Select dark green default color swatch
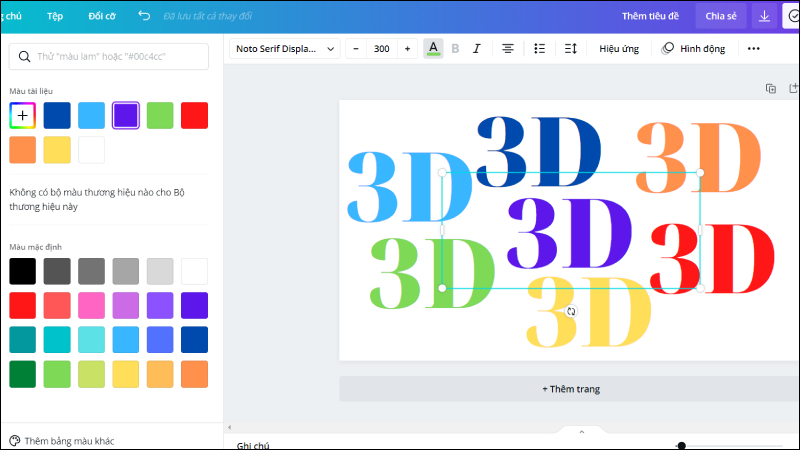800x450 pixels. point(22,374)
